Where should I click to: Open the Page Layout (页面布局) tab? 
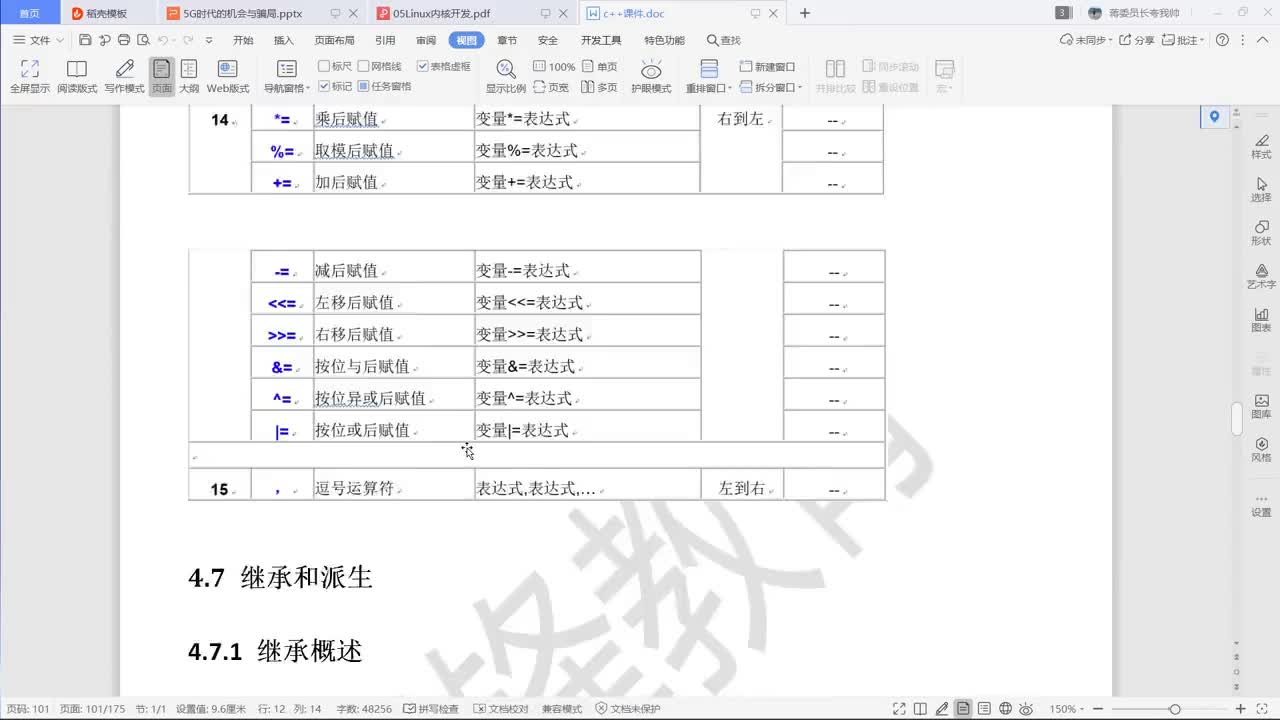tap(334, 40)
